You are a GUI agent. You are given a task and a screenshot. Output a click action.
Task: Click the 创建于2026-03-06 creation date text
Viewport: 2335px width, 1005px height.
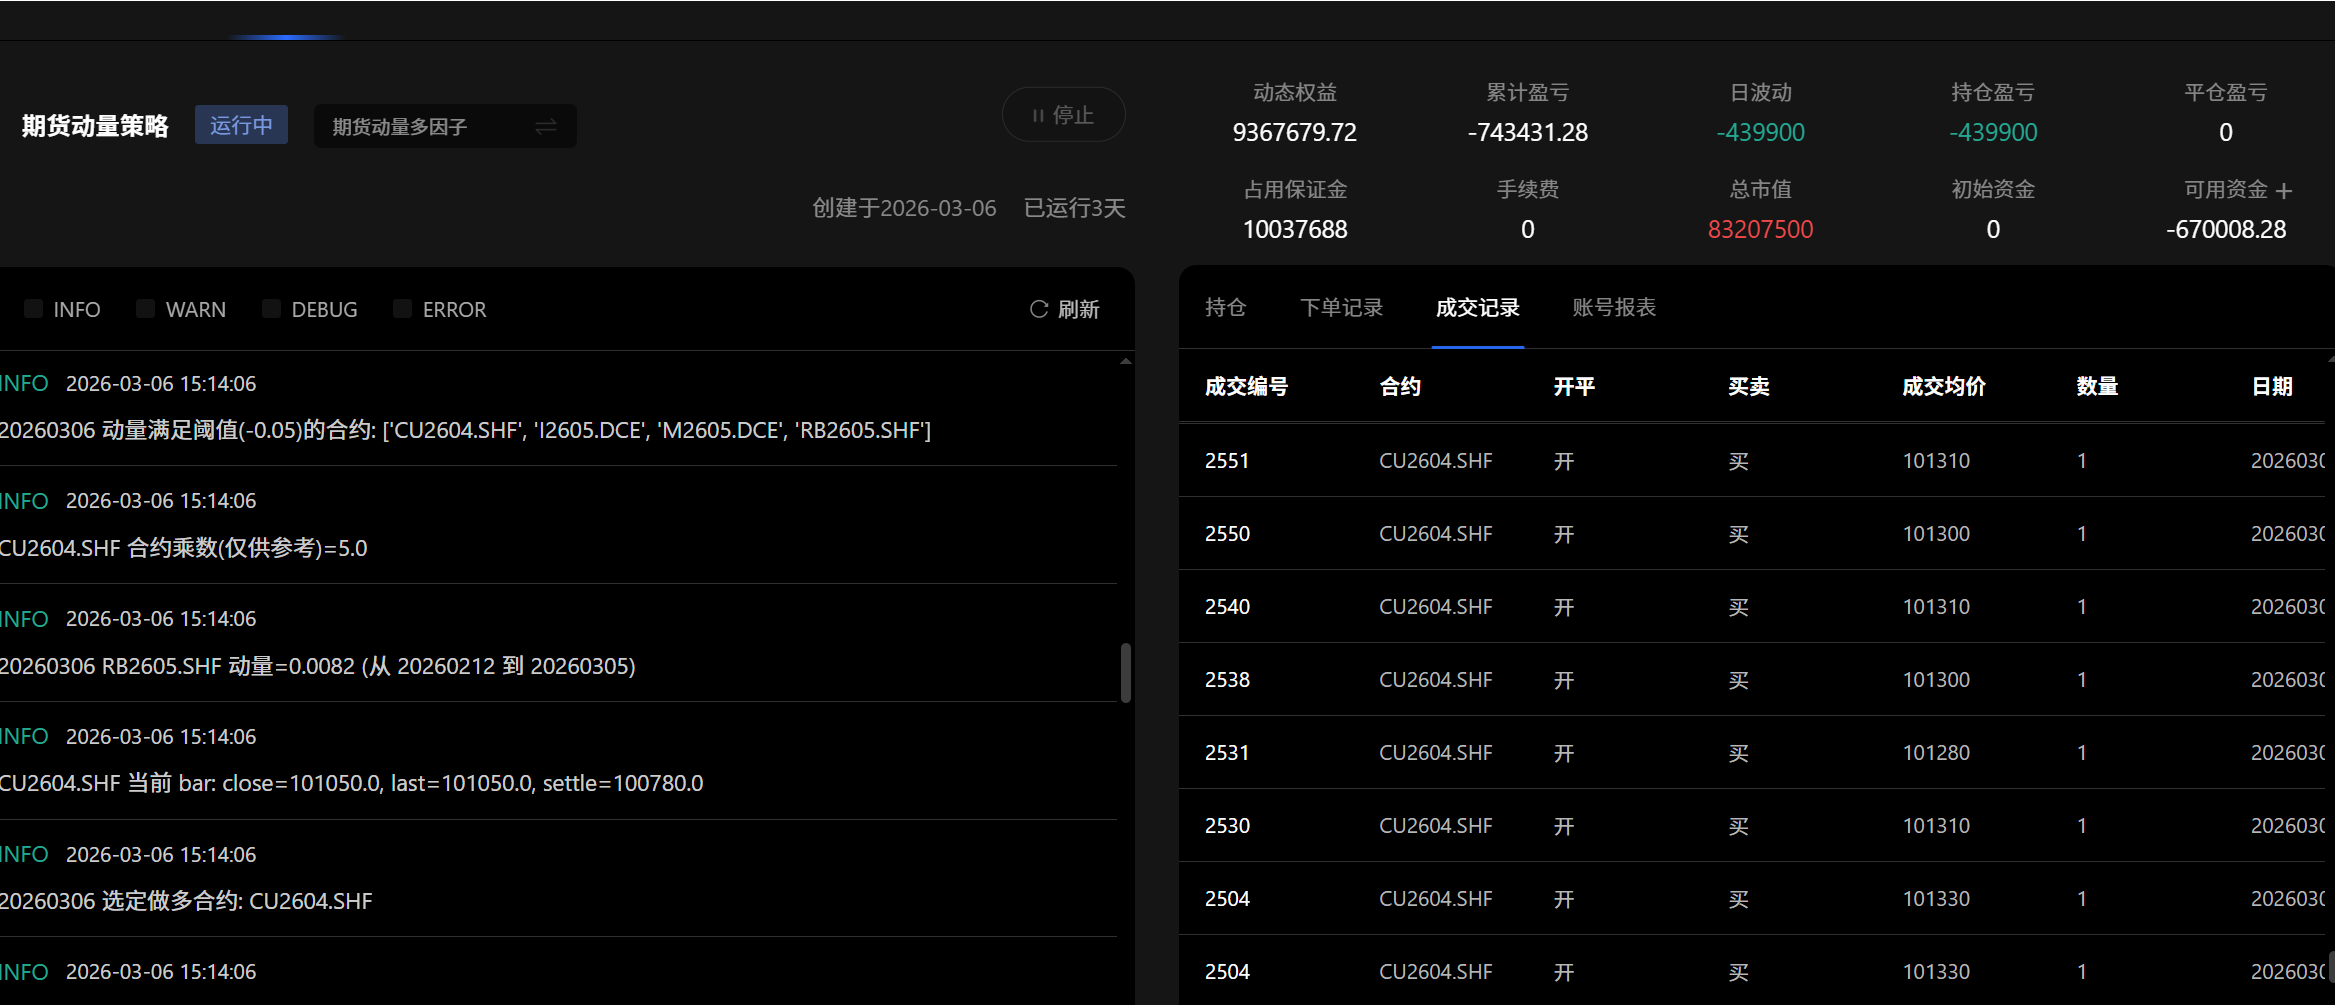904,208
